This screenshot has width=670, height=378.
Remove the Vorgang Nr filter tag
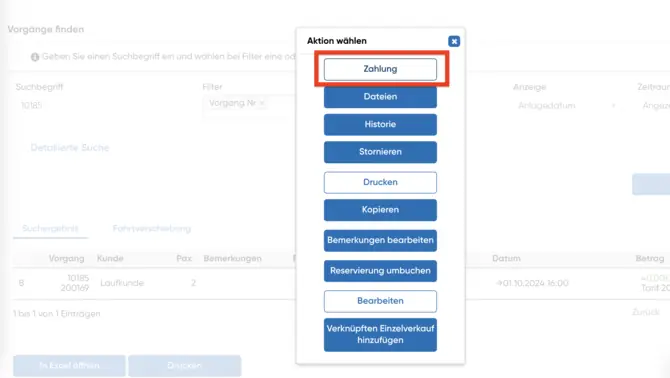pos(262,103)
